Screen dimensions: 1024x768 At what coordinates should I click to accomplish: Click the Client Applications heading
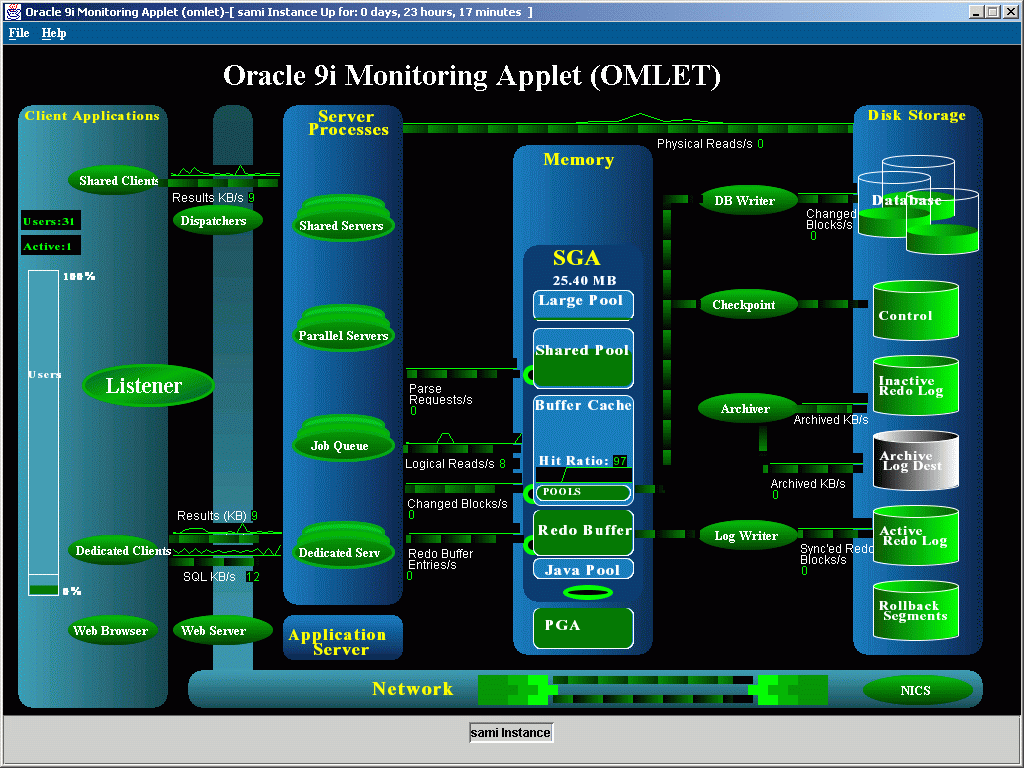point(92,116)
